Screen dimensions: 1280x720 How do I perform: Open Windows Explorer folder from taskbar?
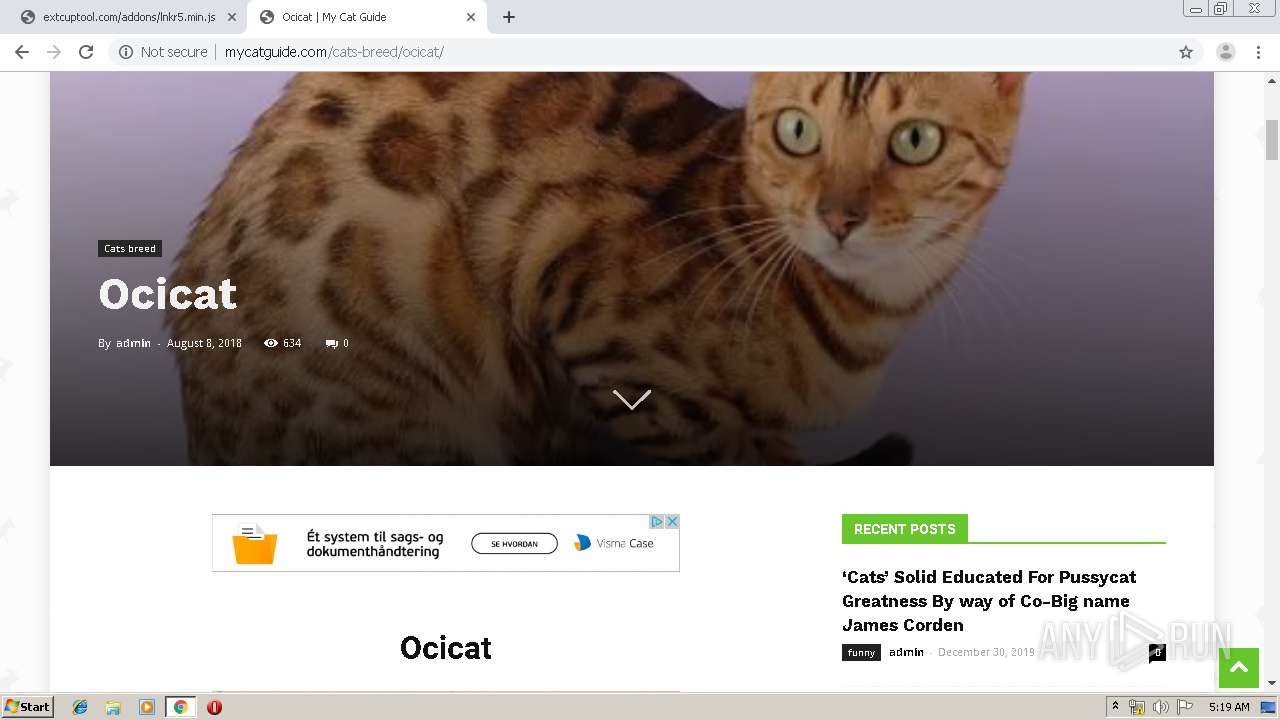point(113,707)
